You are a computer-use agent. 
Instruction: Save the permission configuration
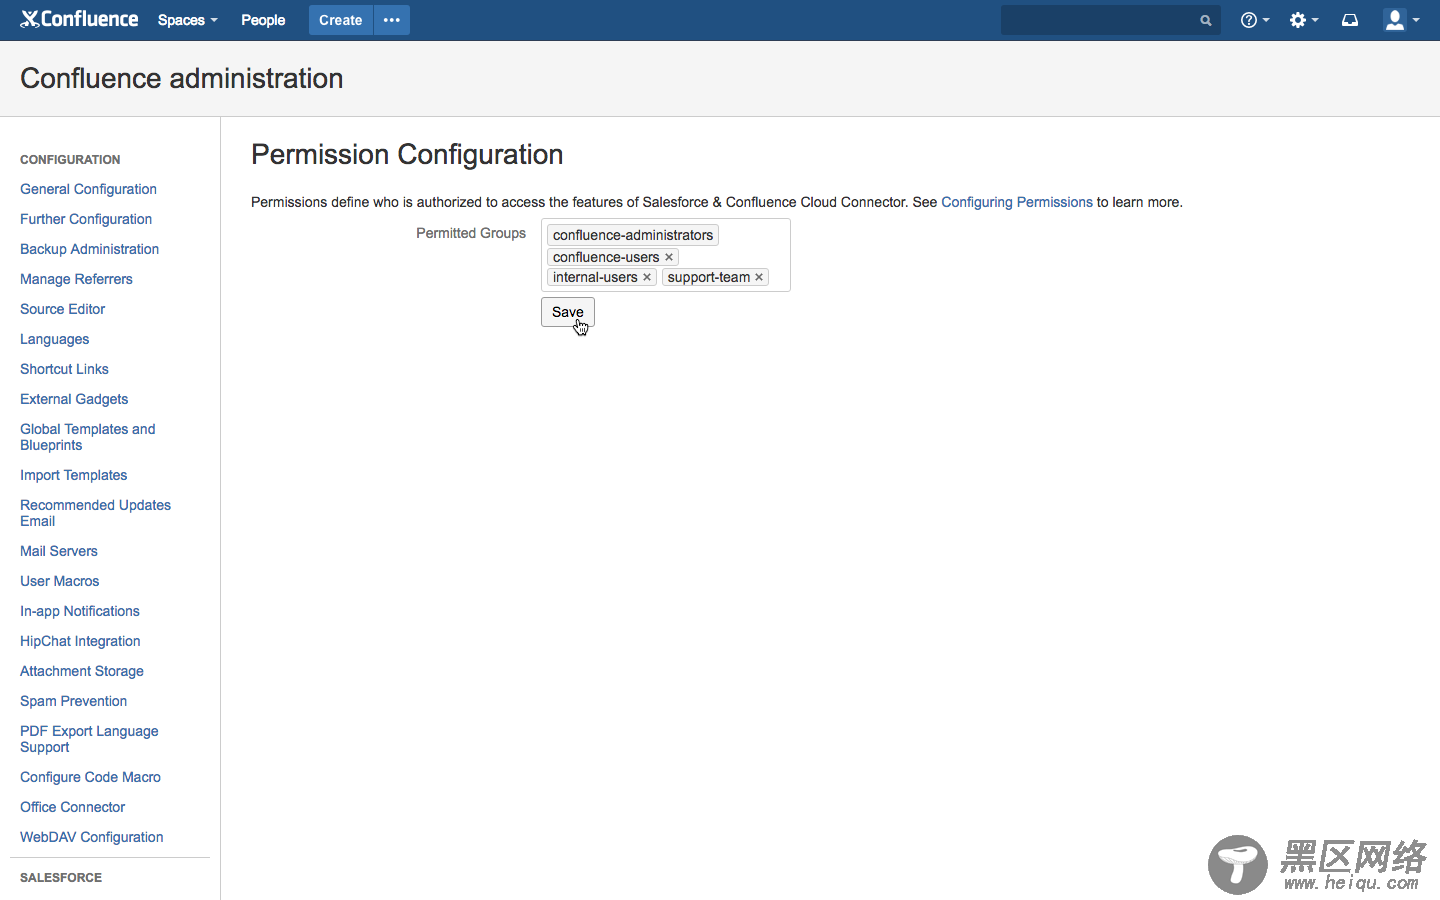[568, 312]
